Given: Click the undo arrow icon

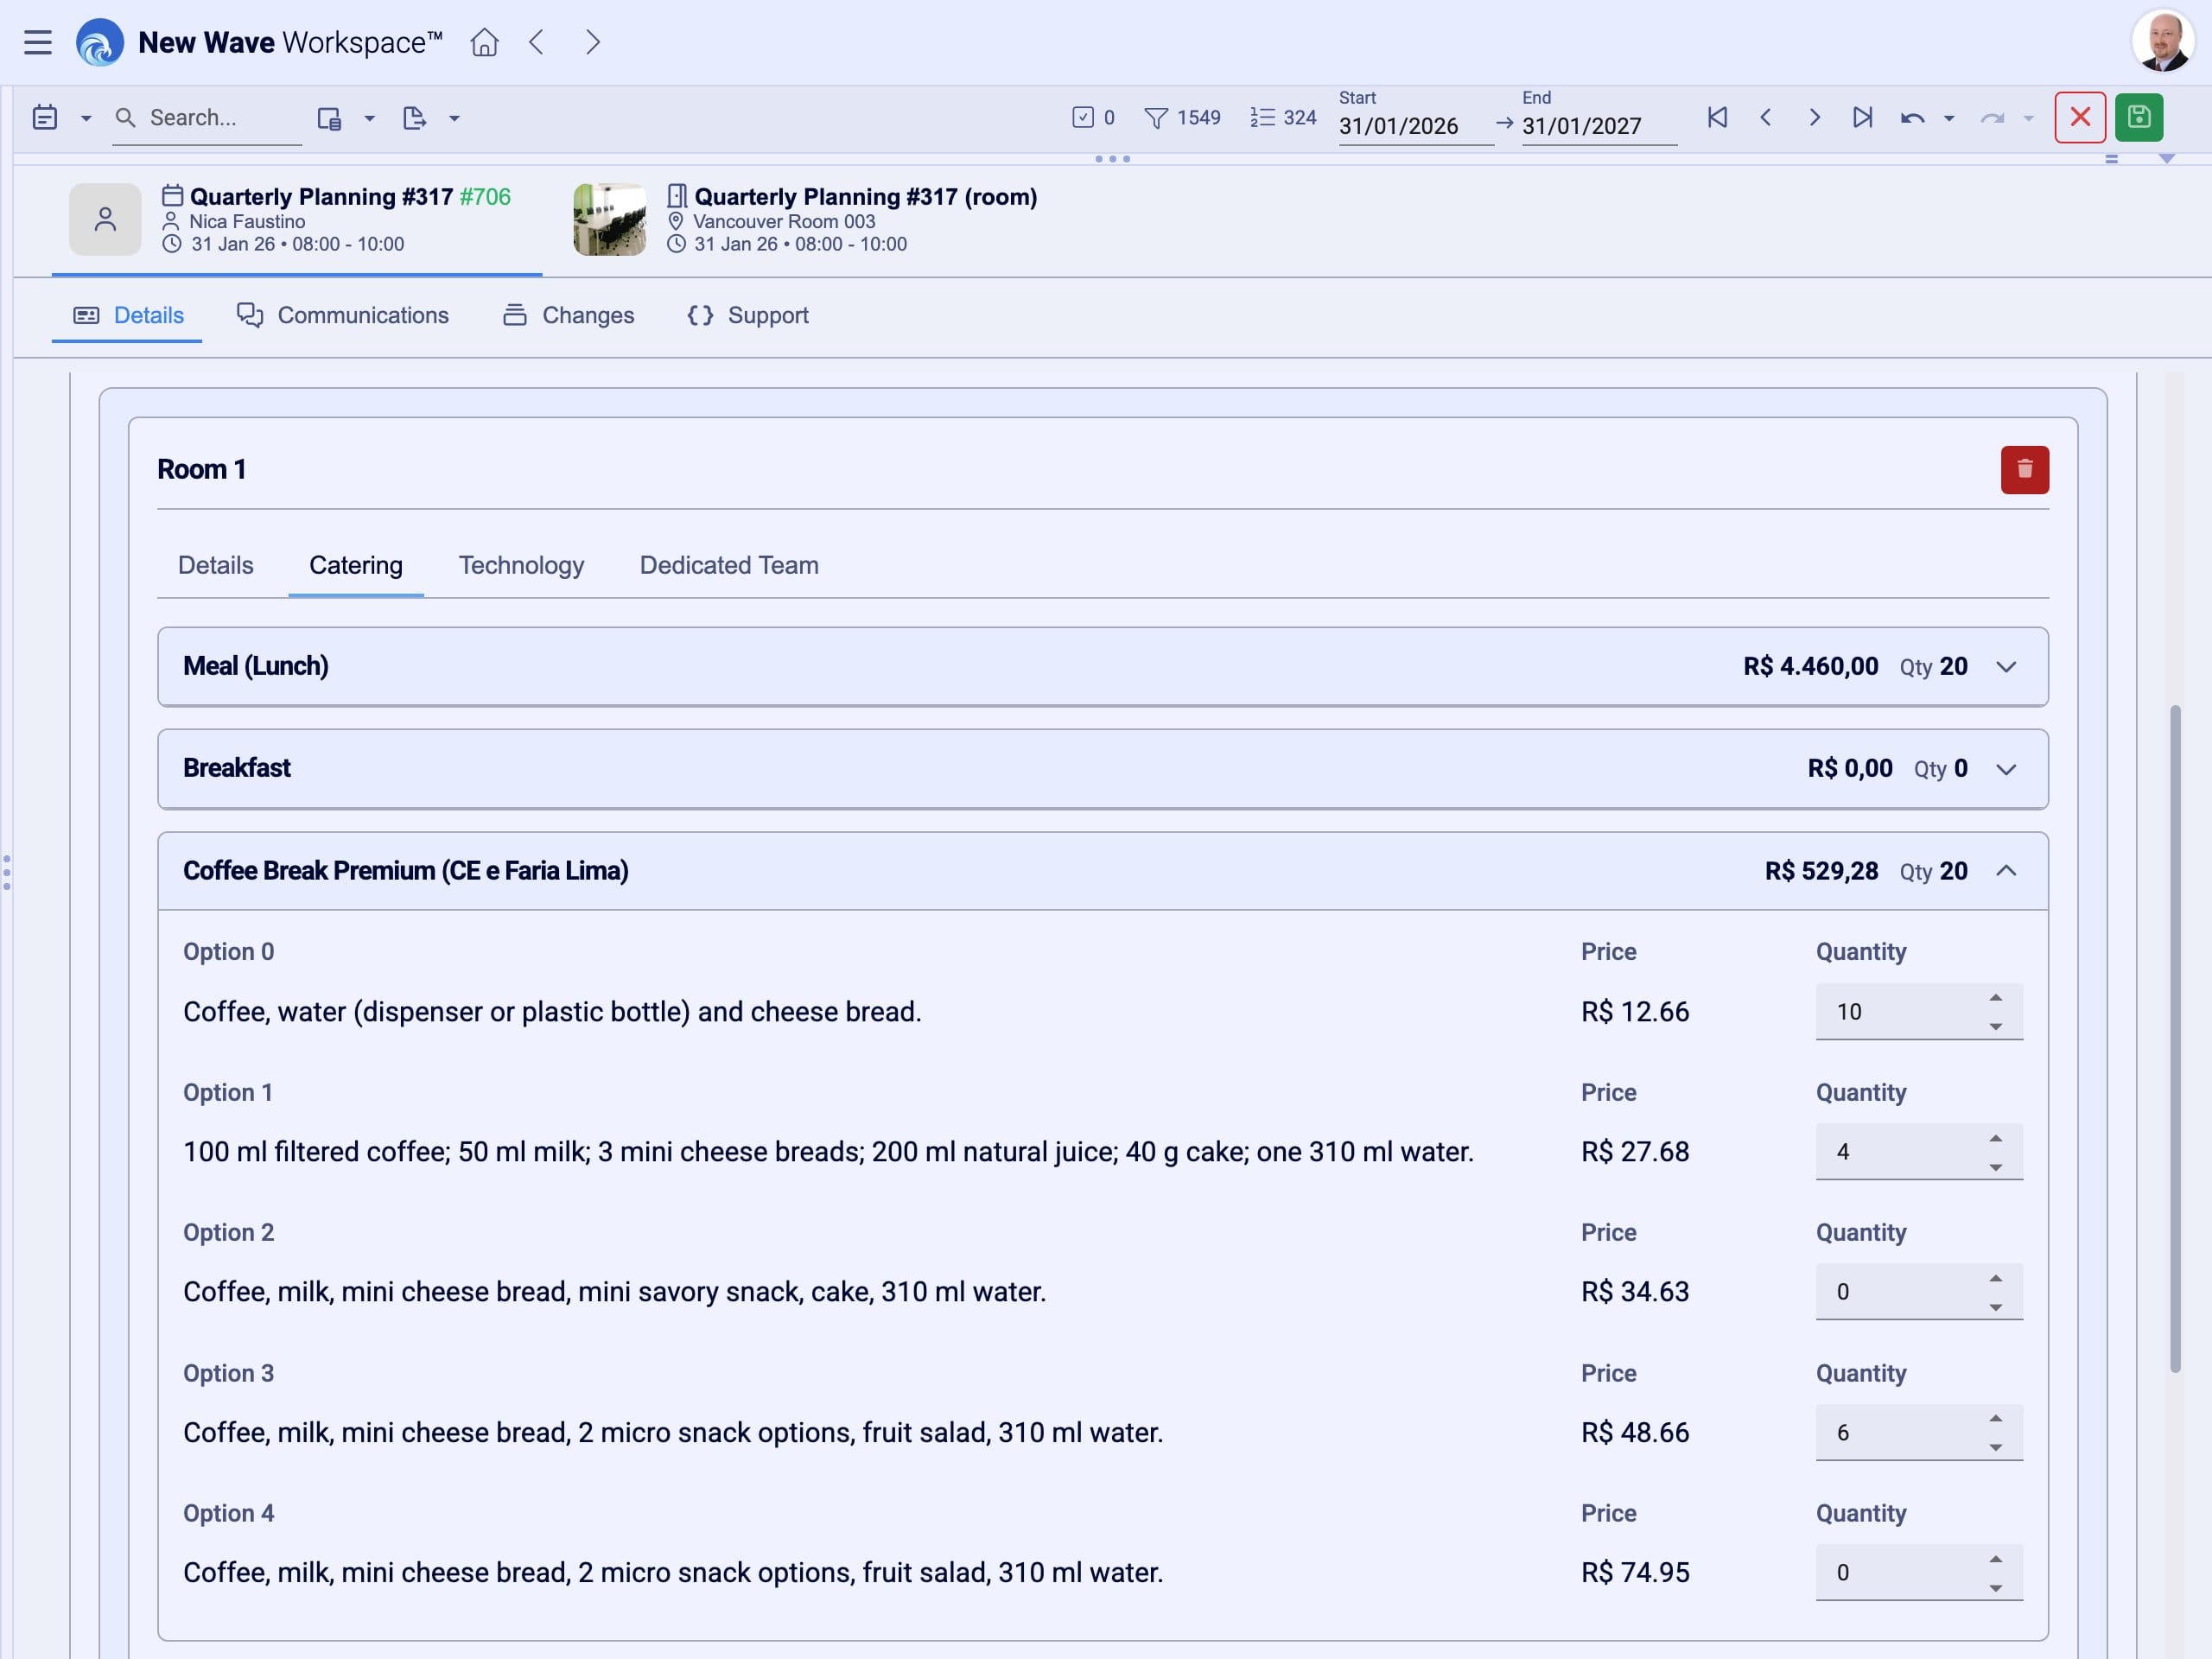Looking at the screenshot, I should pyautogui.click(x=1912, y=118).
